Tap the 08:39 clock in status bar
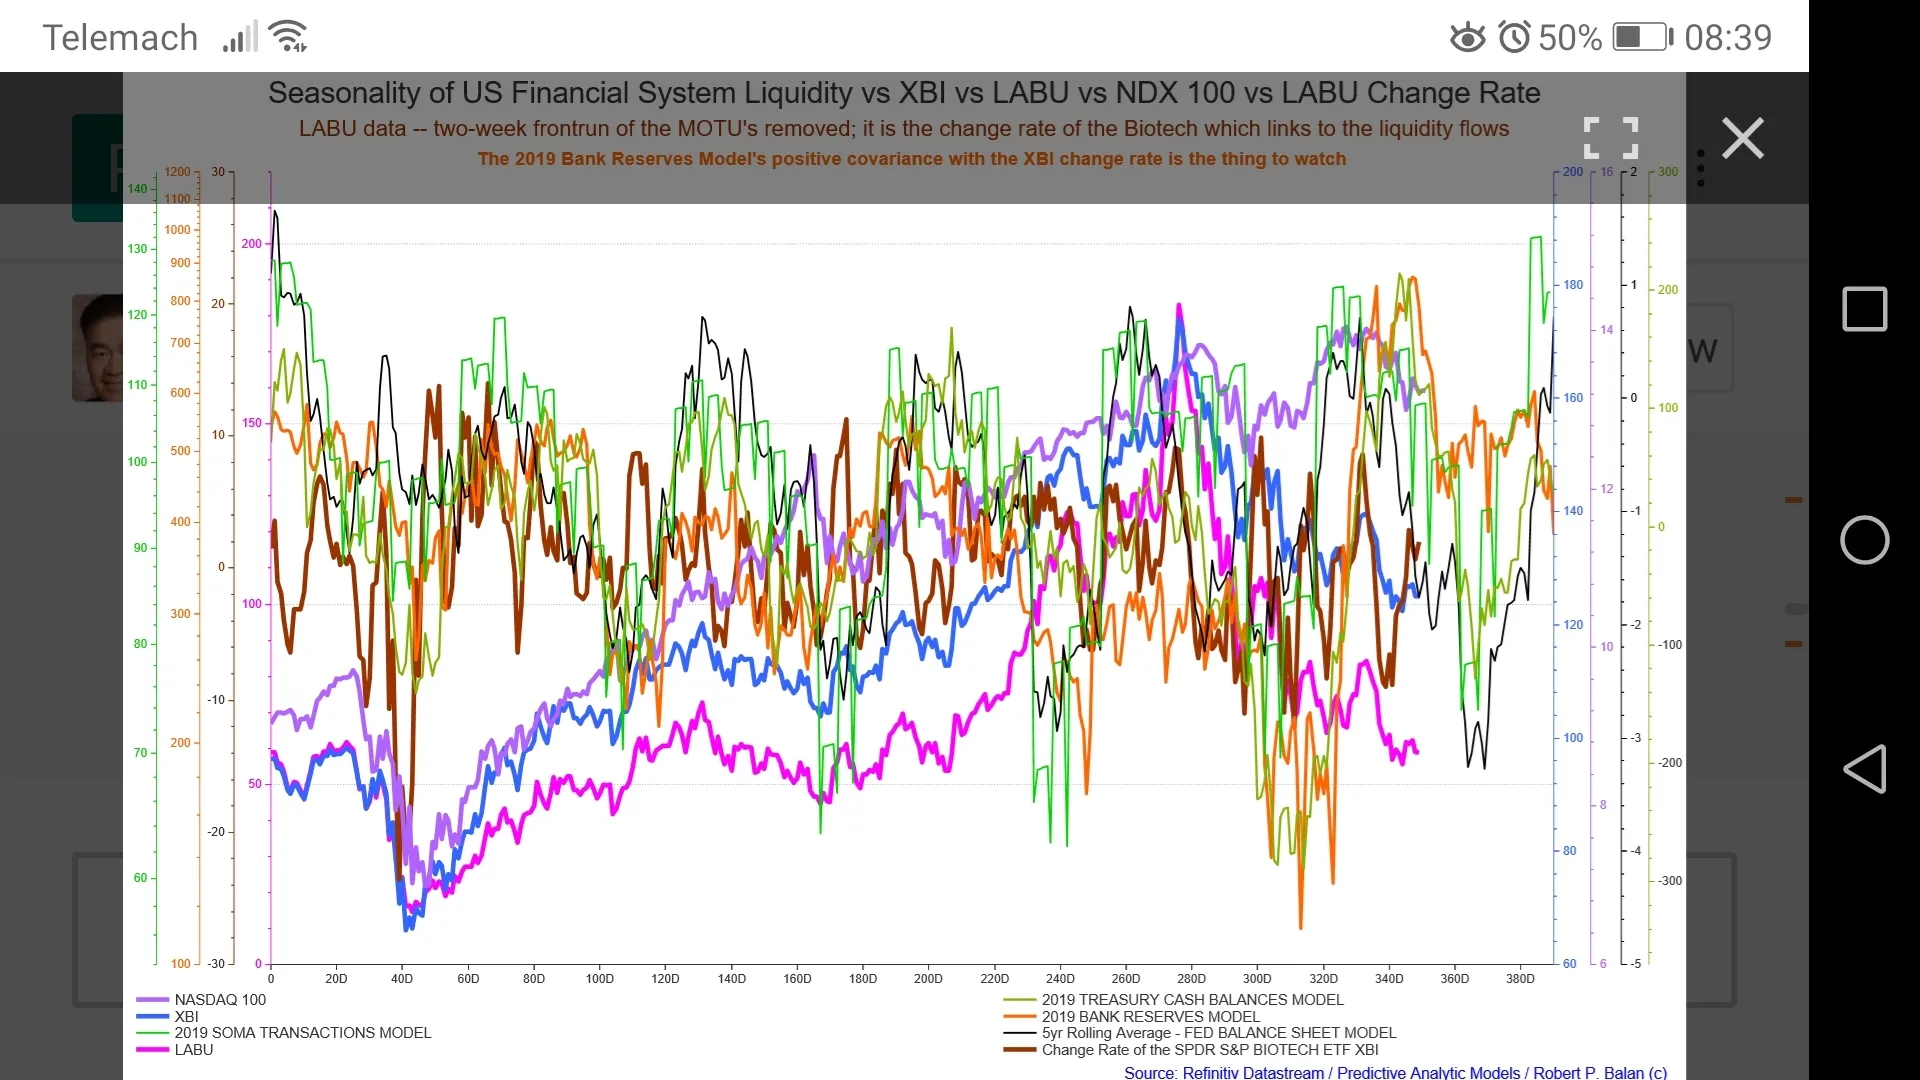 pyautogui.click(x=1727, y=38)
